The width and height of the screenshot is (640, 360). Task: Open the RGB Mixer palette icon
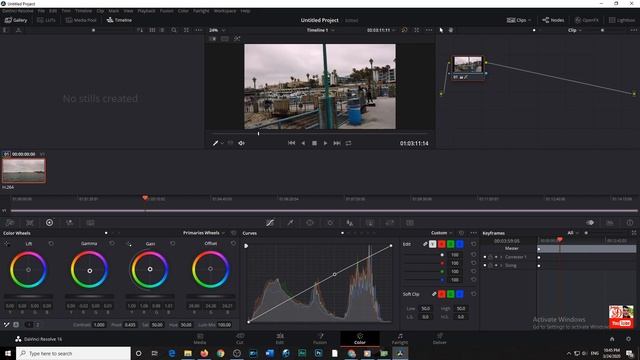(70, 222)
